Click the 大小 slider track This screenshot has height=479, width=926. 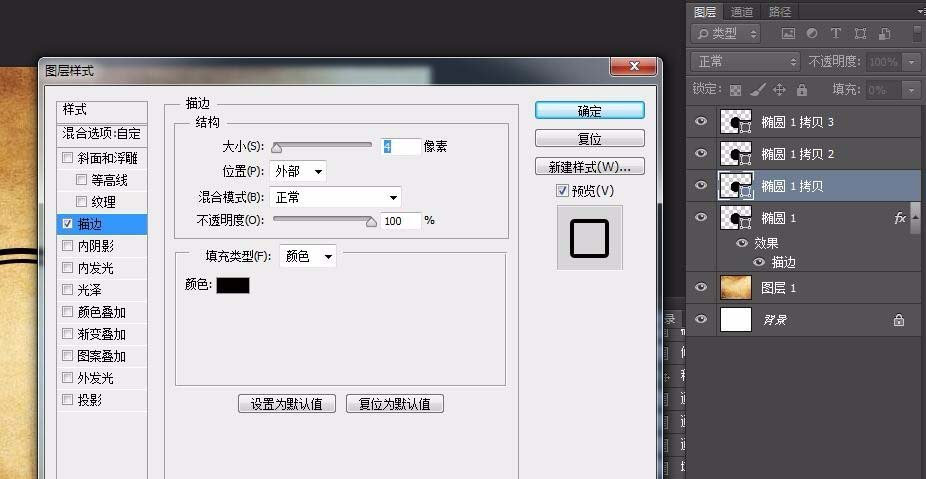click(321, 144)
